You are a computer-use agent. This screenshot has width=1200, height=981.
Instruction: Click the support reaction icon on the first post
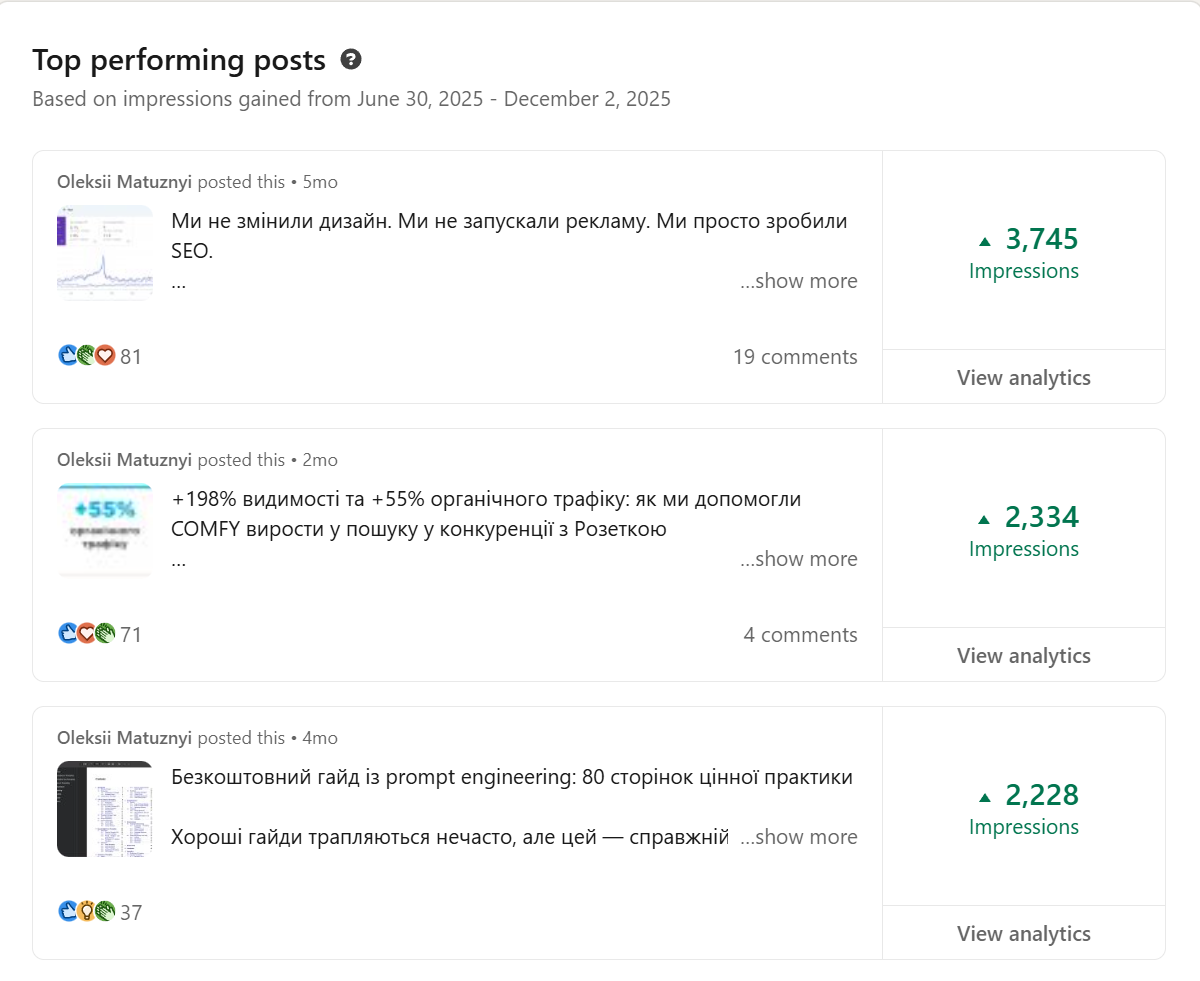86,355
